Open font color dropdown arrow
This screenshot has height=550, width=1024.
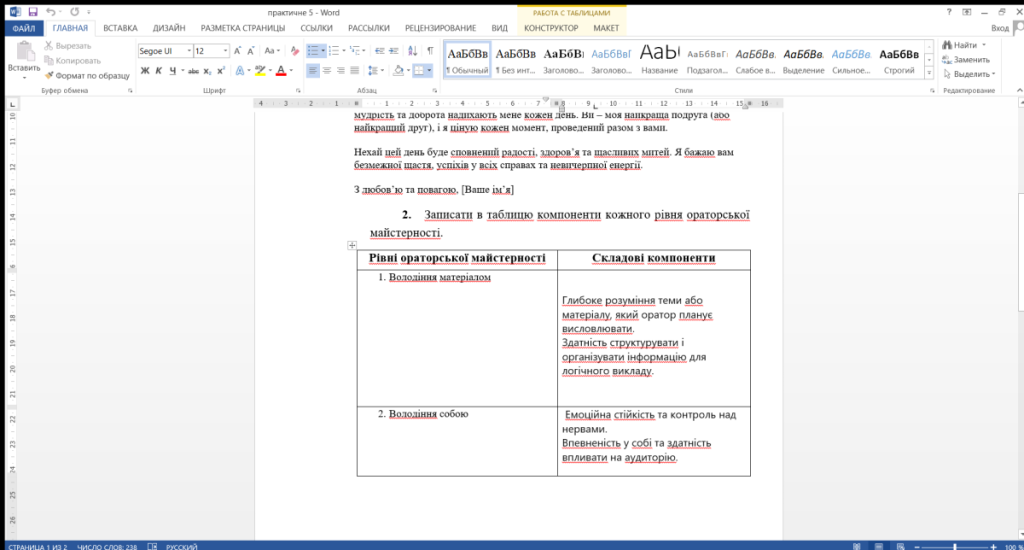(x=291, y=71)
